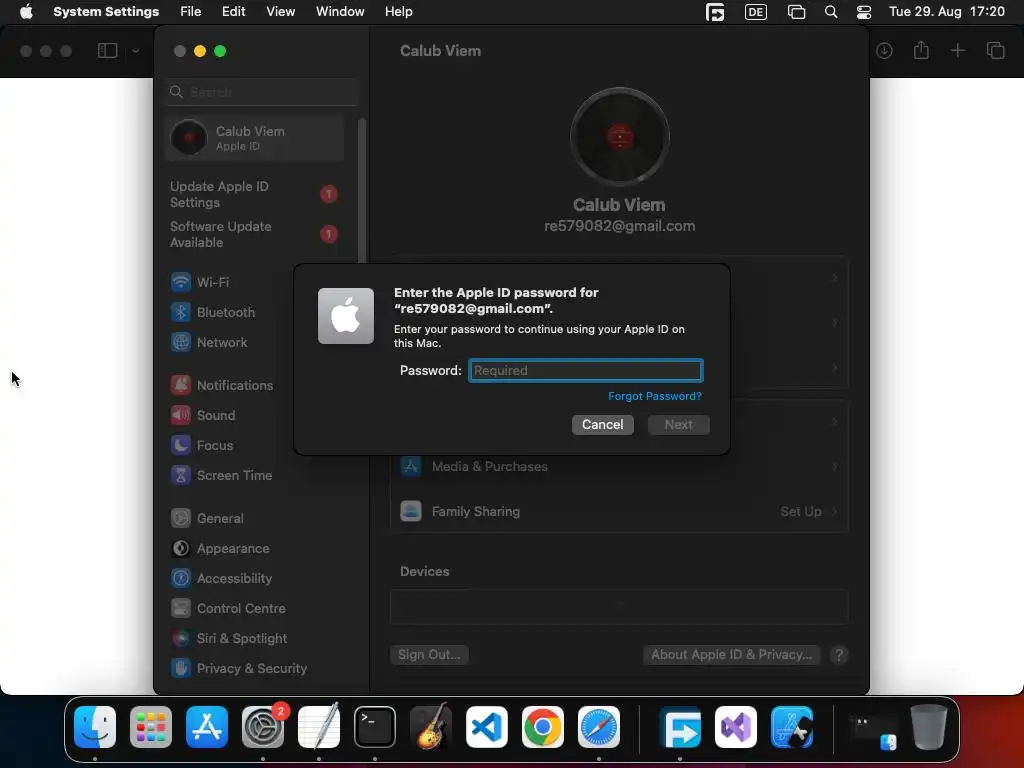Open App Store from the Dock
Viewport: 1024px width, 768px height.
tap(207, 727)
